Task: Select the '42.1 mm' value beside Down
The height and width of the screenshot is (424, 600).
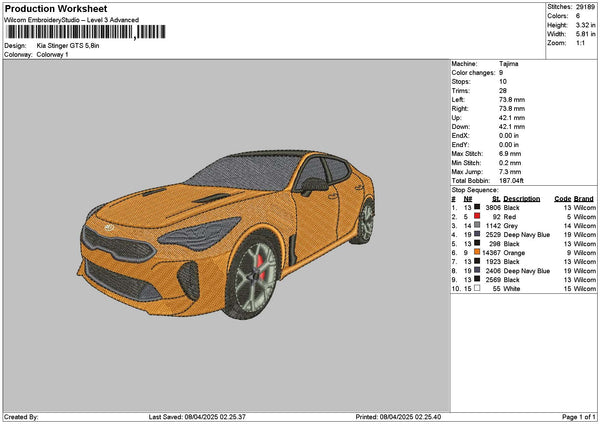Action: (512, 127)
